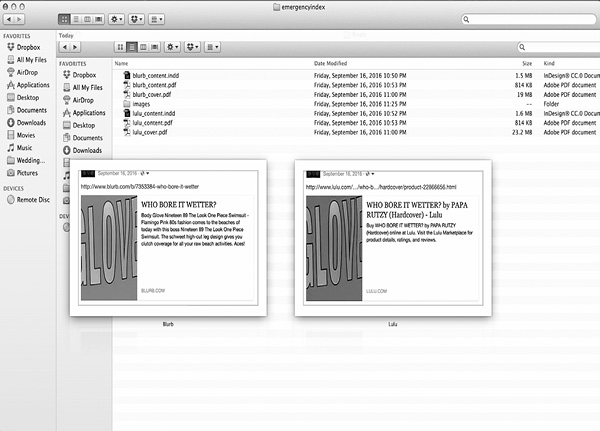Screen dimensions: 600x431
Task: Open Arrange menu in inner toolbar
Action: pyautogui.click(x=212, y=47)
